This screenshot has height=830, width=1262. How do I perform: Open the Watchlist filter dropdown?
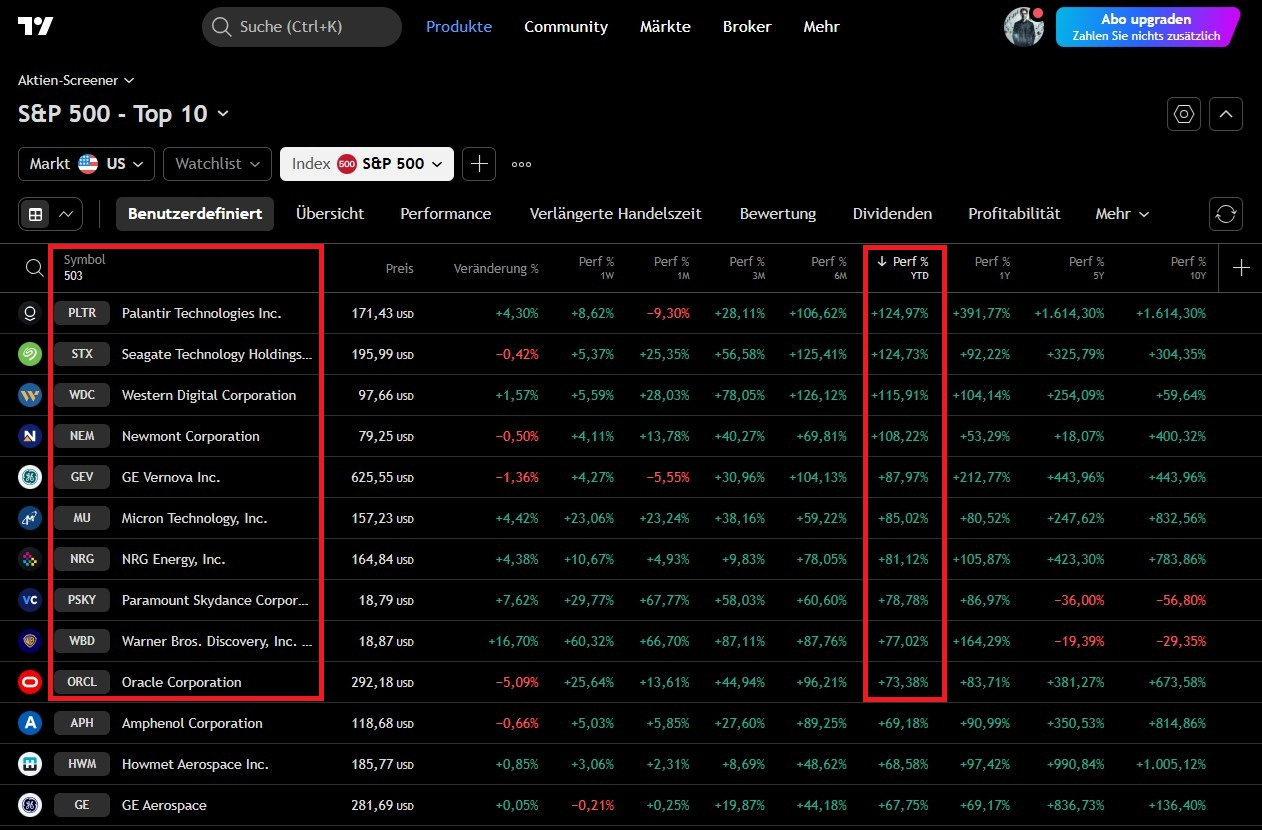(x=217, y=164)
